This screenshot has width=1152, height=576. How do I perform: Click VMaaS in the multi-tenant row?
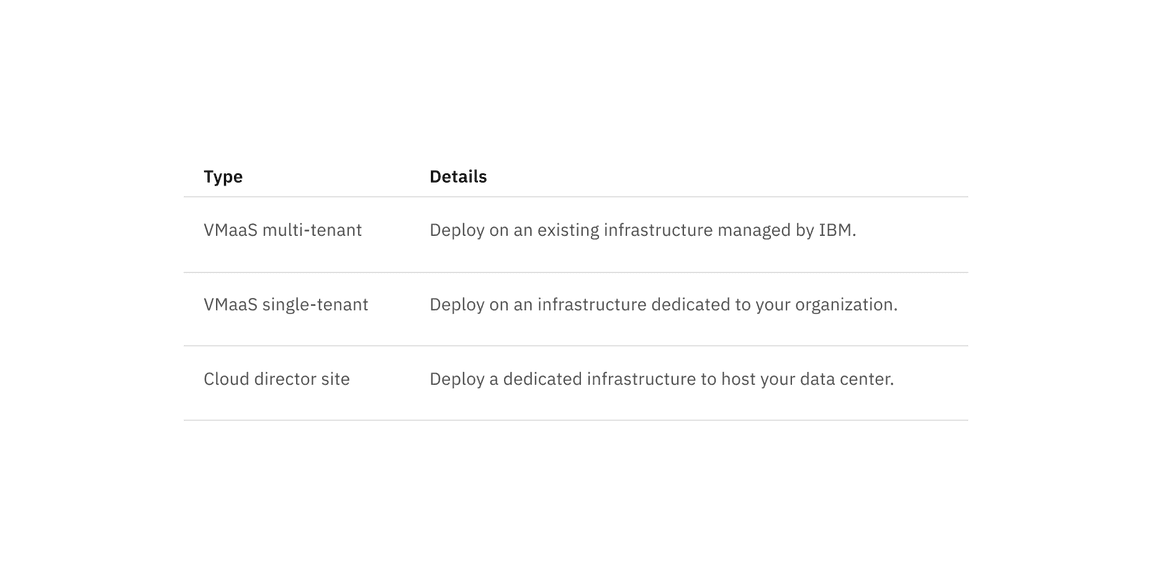[230, 230]
